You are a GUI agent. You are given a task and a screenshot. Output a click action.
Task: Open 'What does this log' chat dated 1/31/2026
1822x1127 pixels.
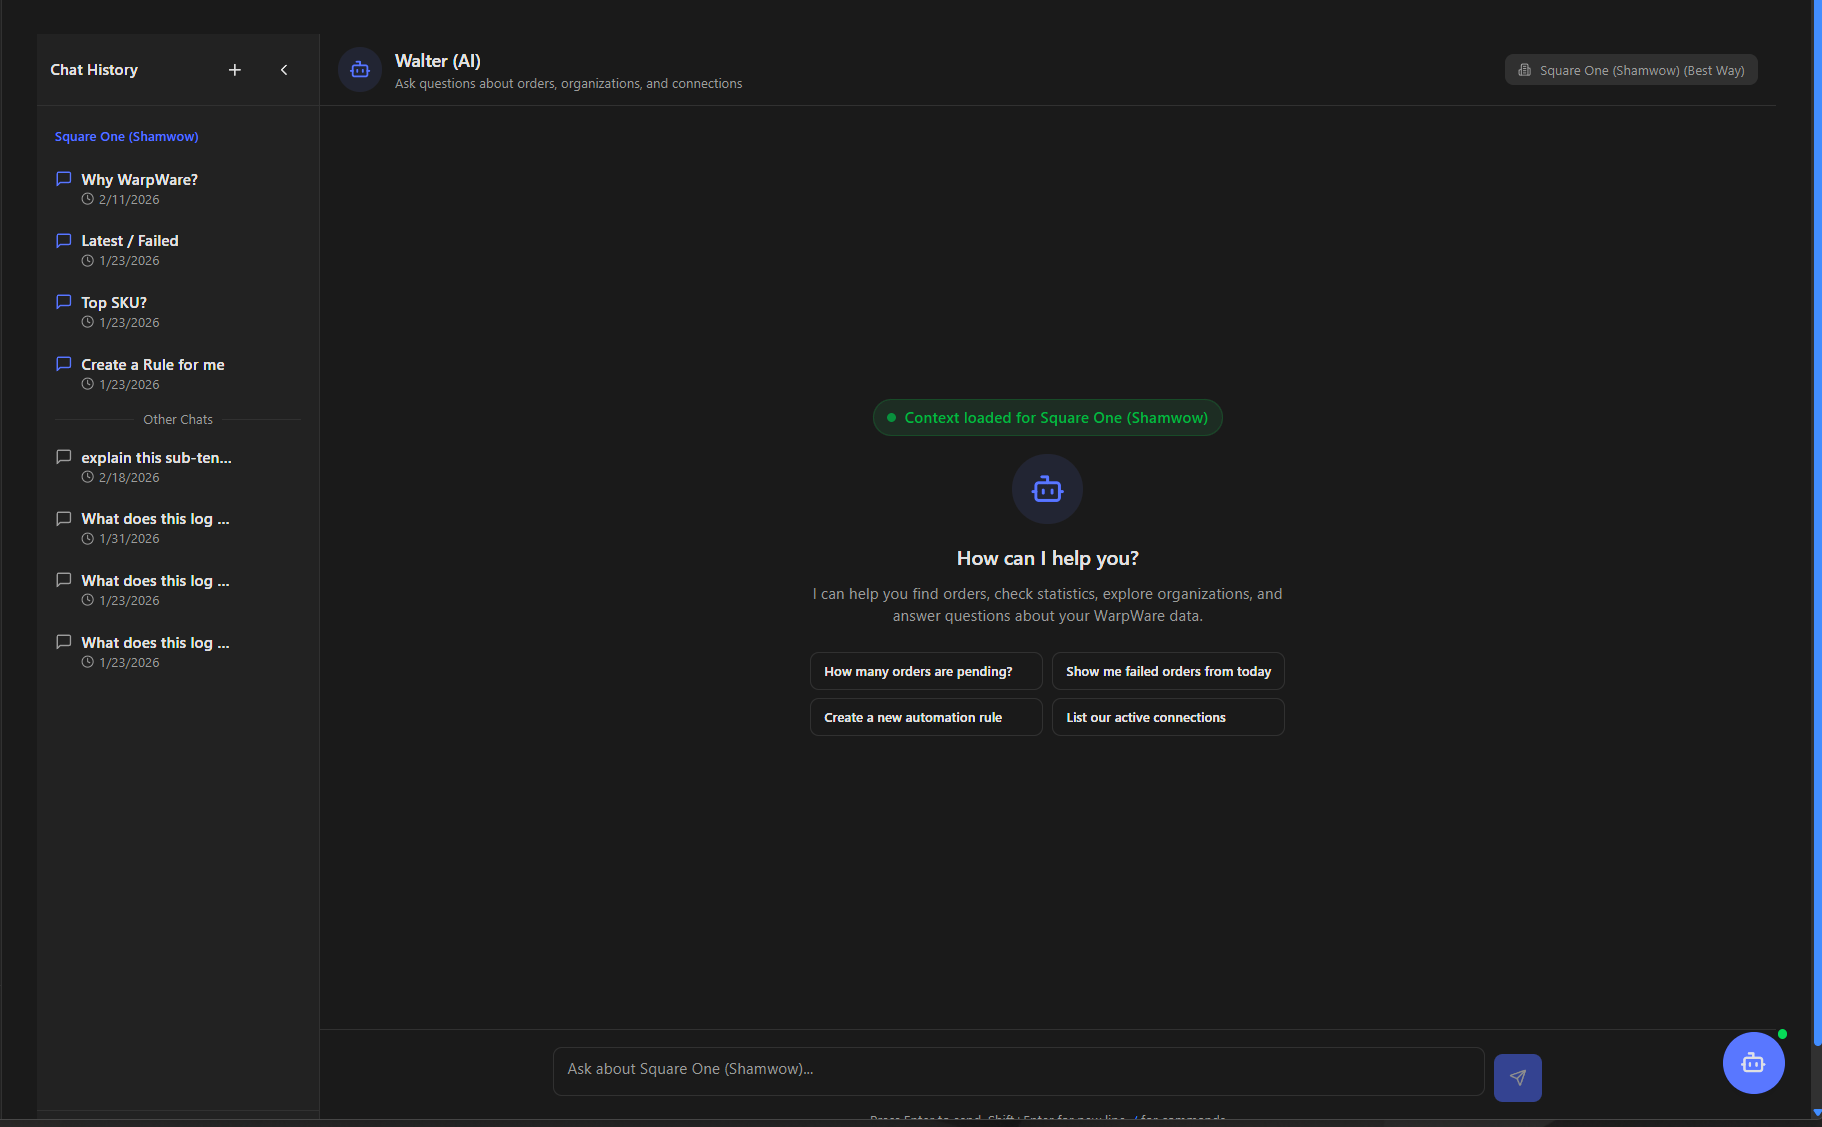(178, 528)
